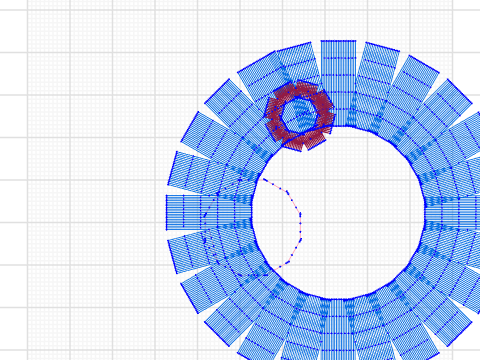
Task: Select the horizontal blue segment on ring's left side
Action: pyautogui.click(x=208, y=213)
